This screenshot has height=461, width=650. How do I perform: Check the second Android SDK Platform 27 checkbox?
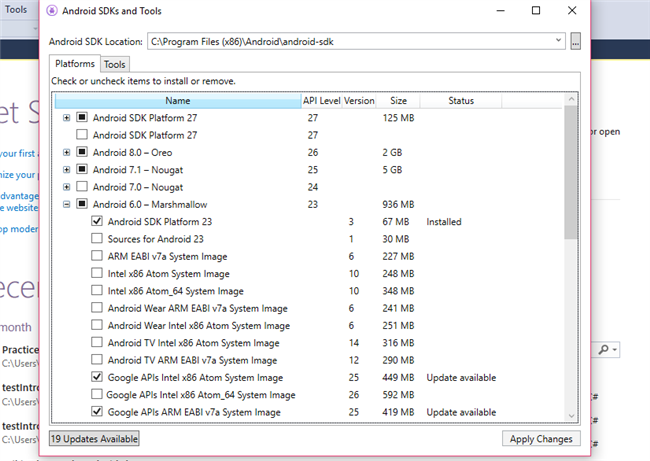point(82,134)
